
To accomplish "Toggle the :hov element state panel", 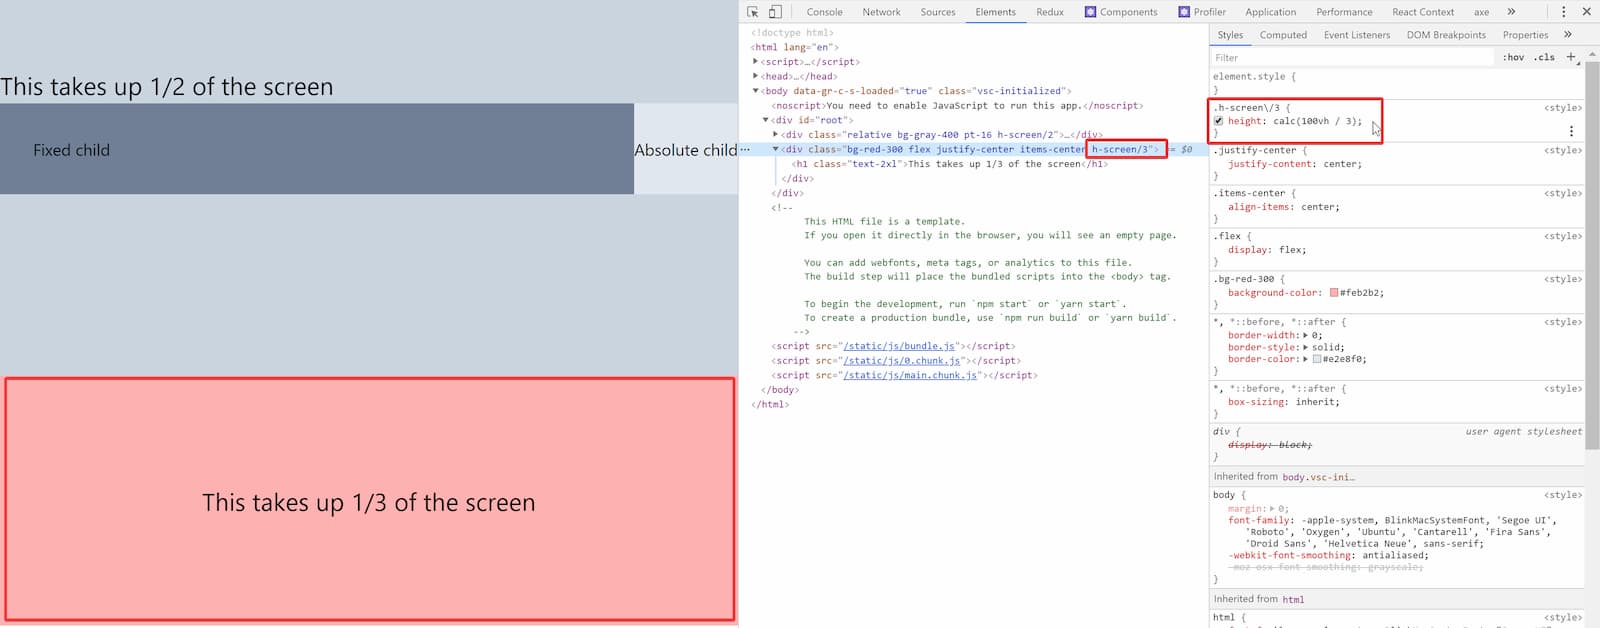I will (x=1513, y=57).
